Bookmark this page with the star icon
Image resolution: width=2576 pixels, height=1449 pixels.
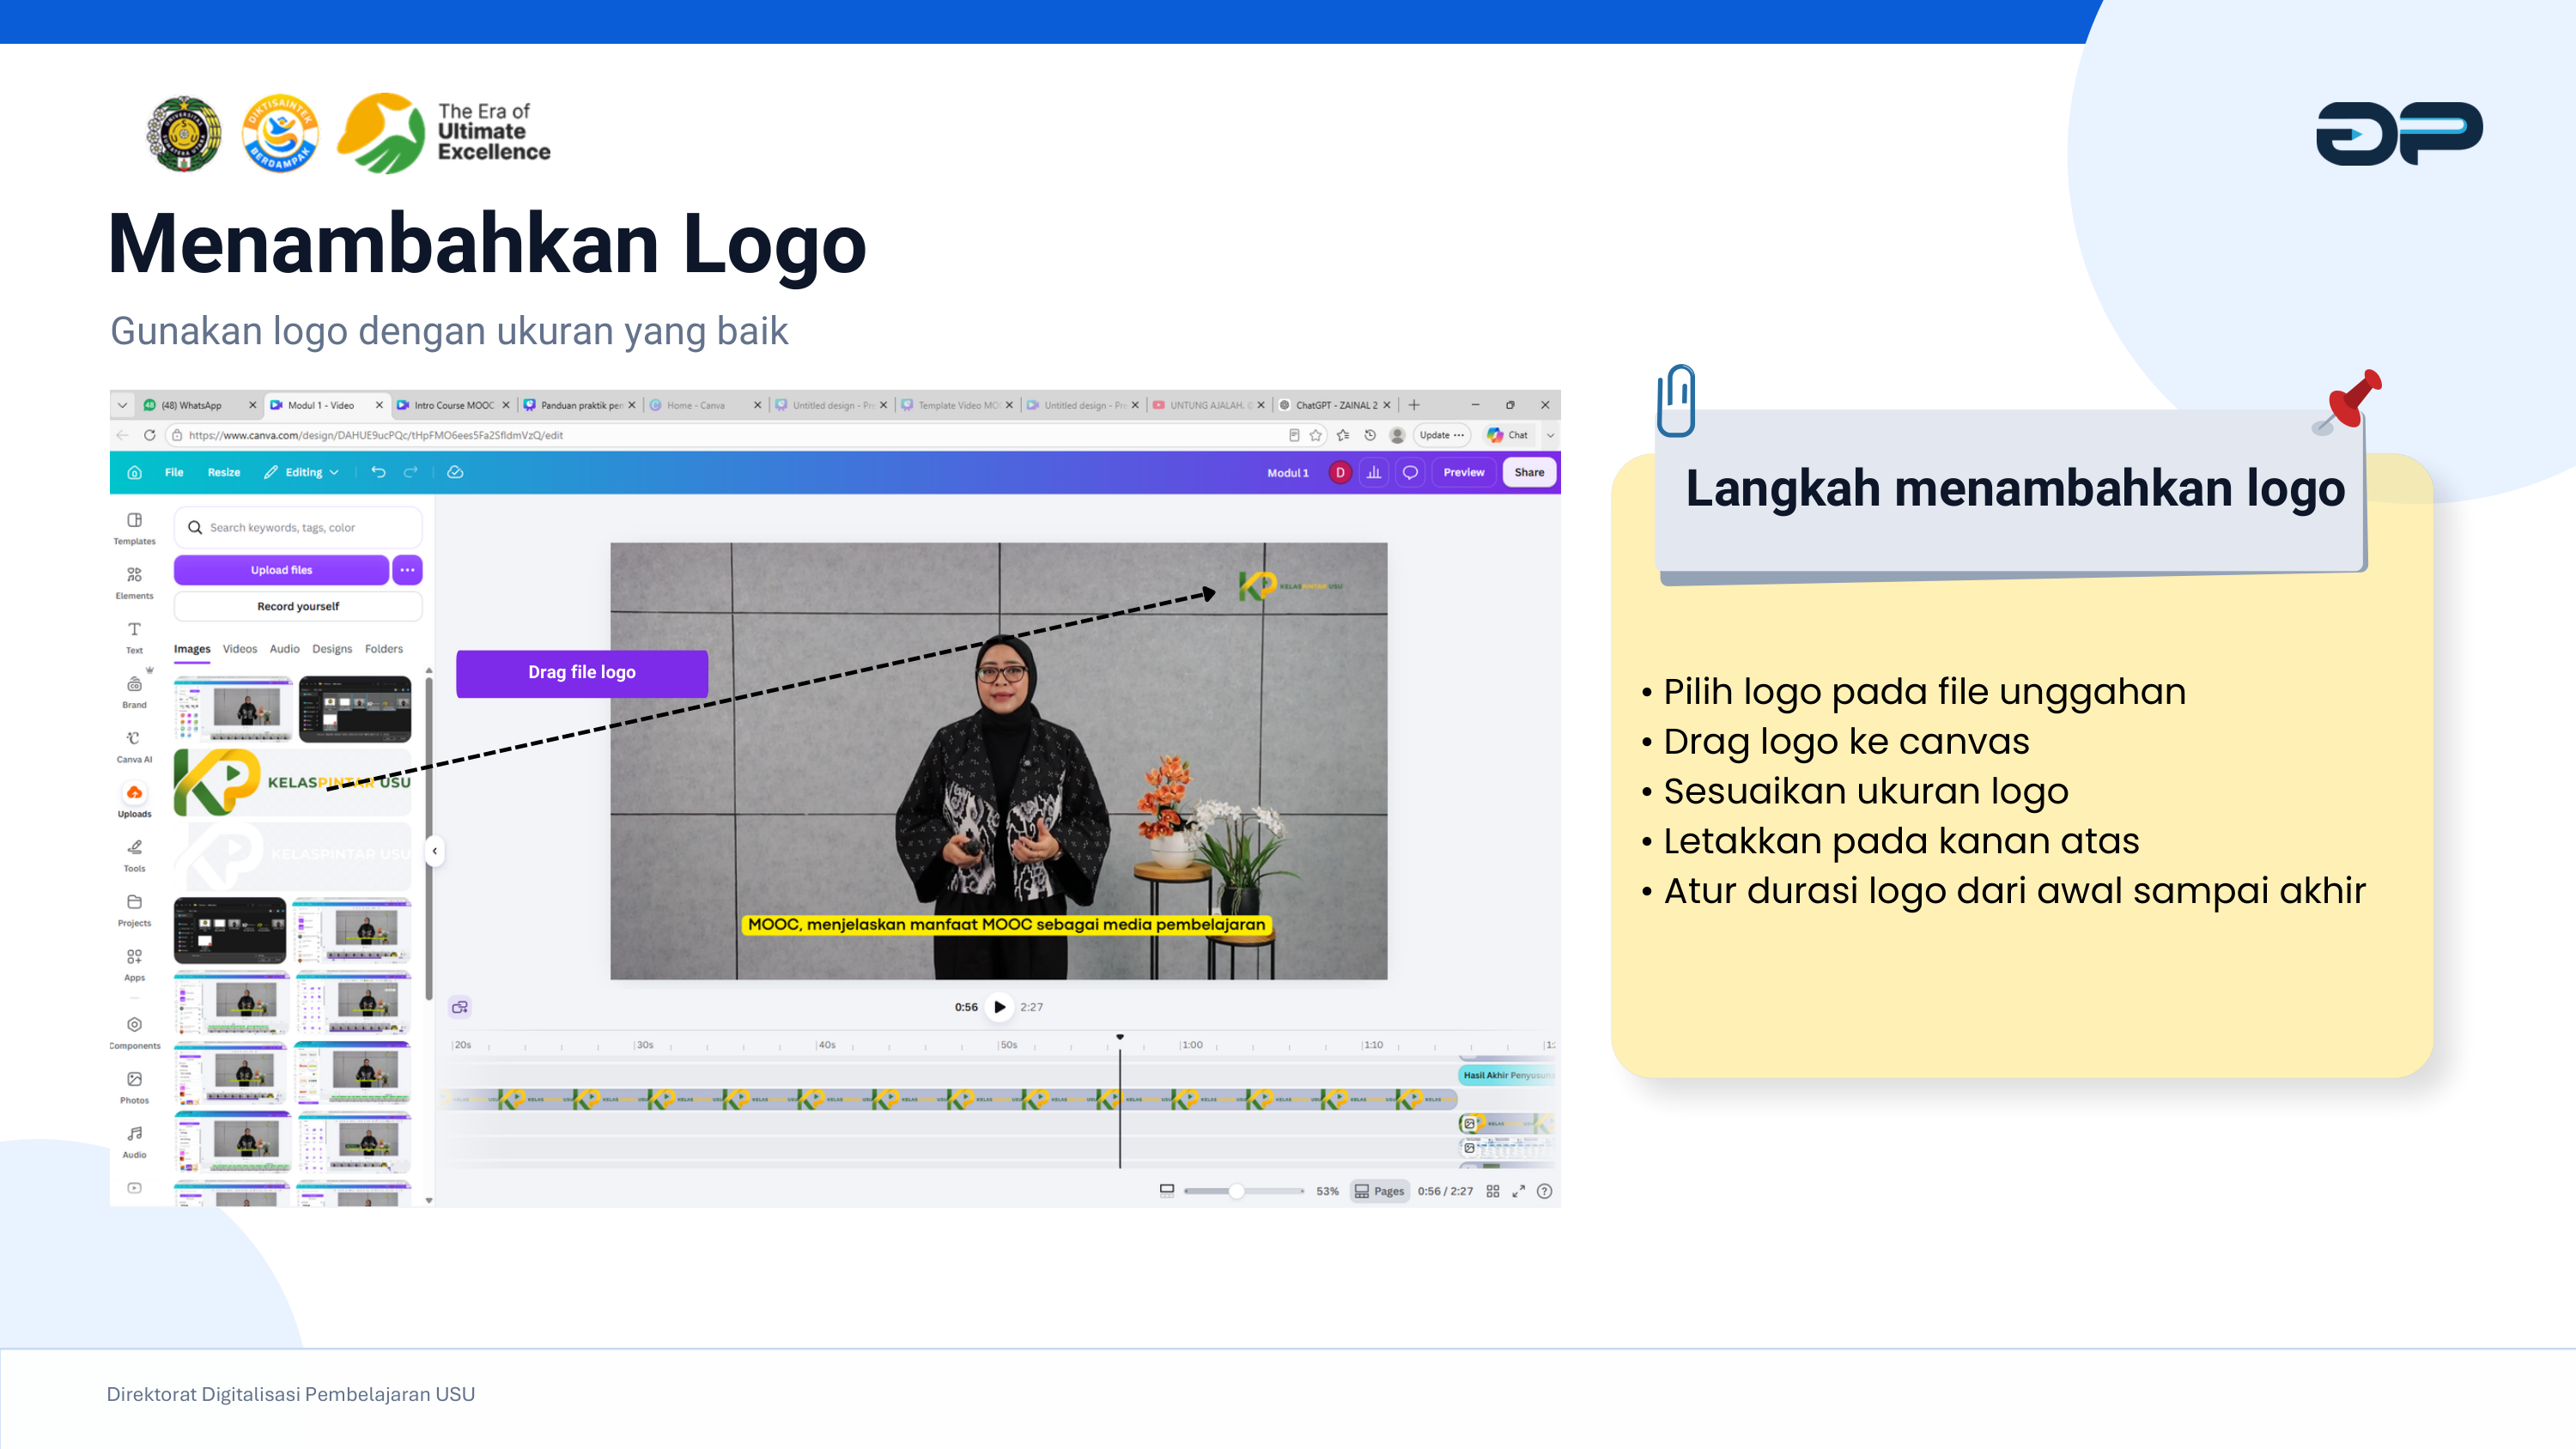pyautogui.click(x=1316, y=435)
